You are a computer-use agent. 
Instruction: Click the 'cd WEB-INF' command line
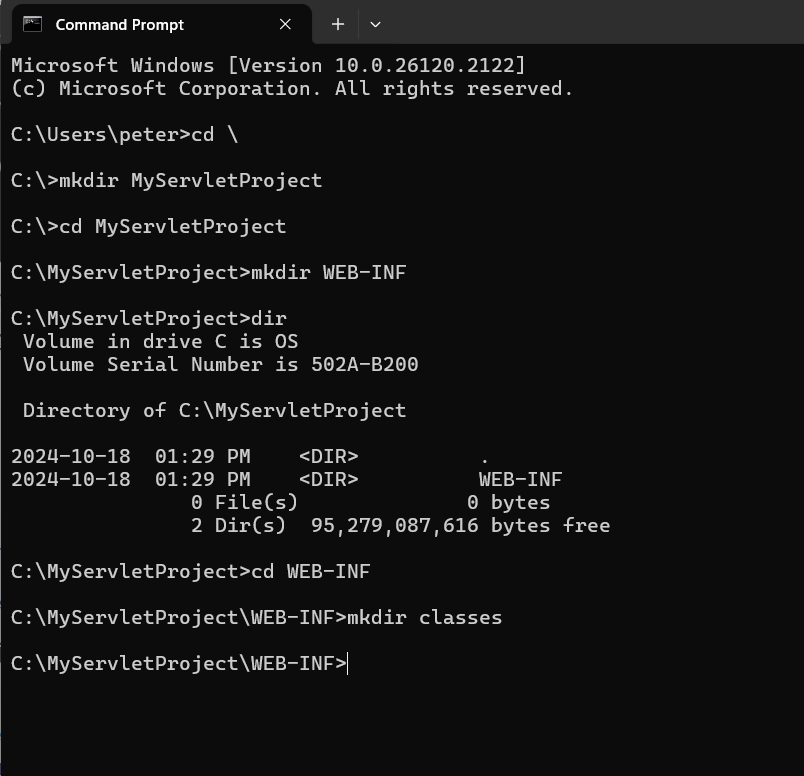[191, 572]
